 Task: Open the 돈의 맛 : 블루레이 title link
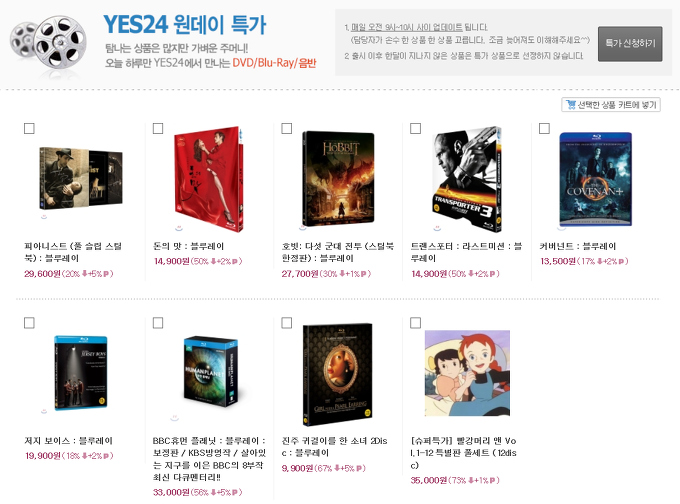pos(189,246)
